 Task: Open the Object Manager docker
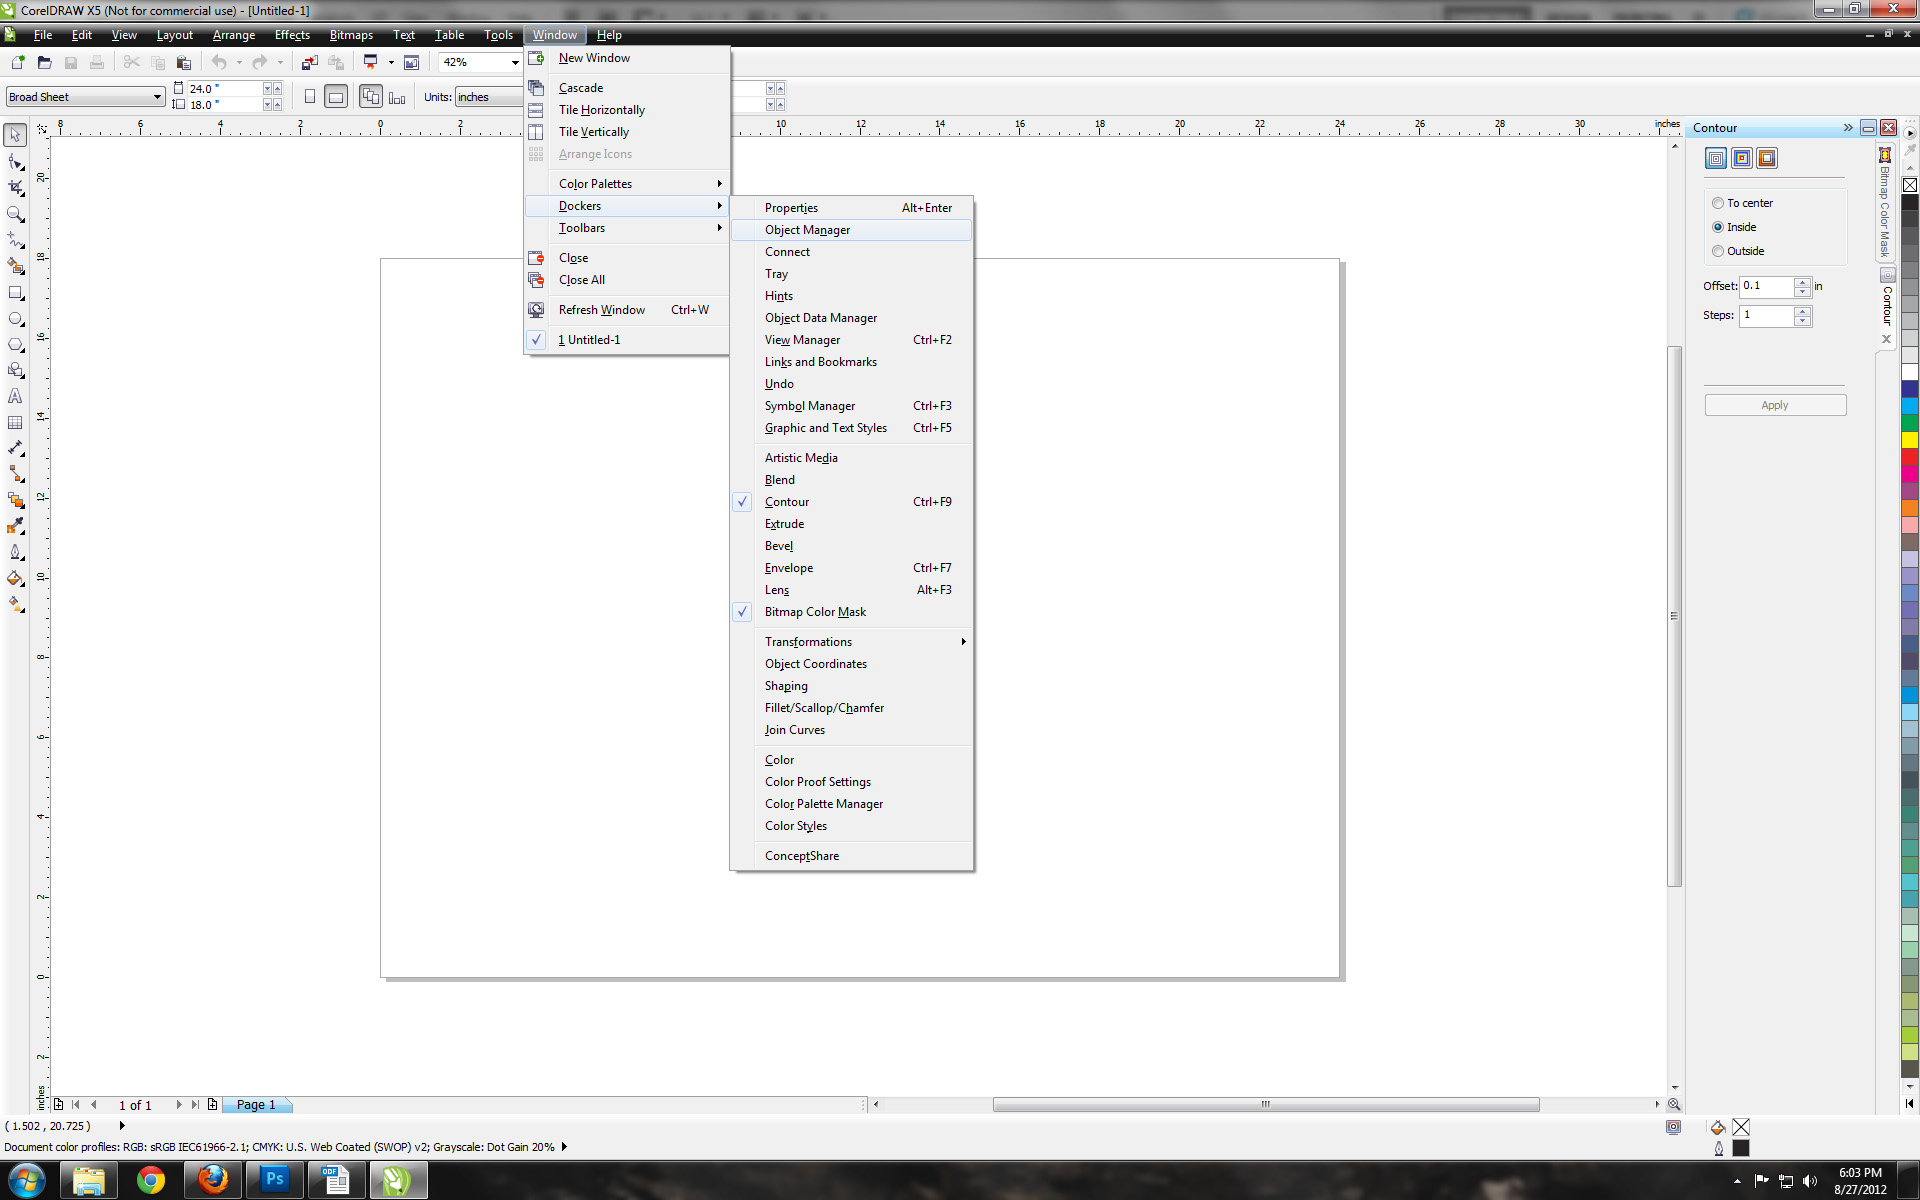click(851, 230)
